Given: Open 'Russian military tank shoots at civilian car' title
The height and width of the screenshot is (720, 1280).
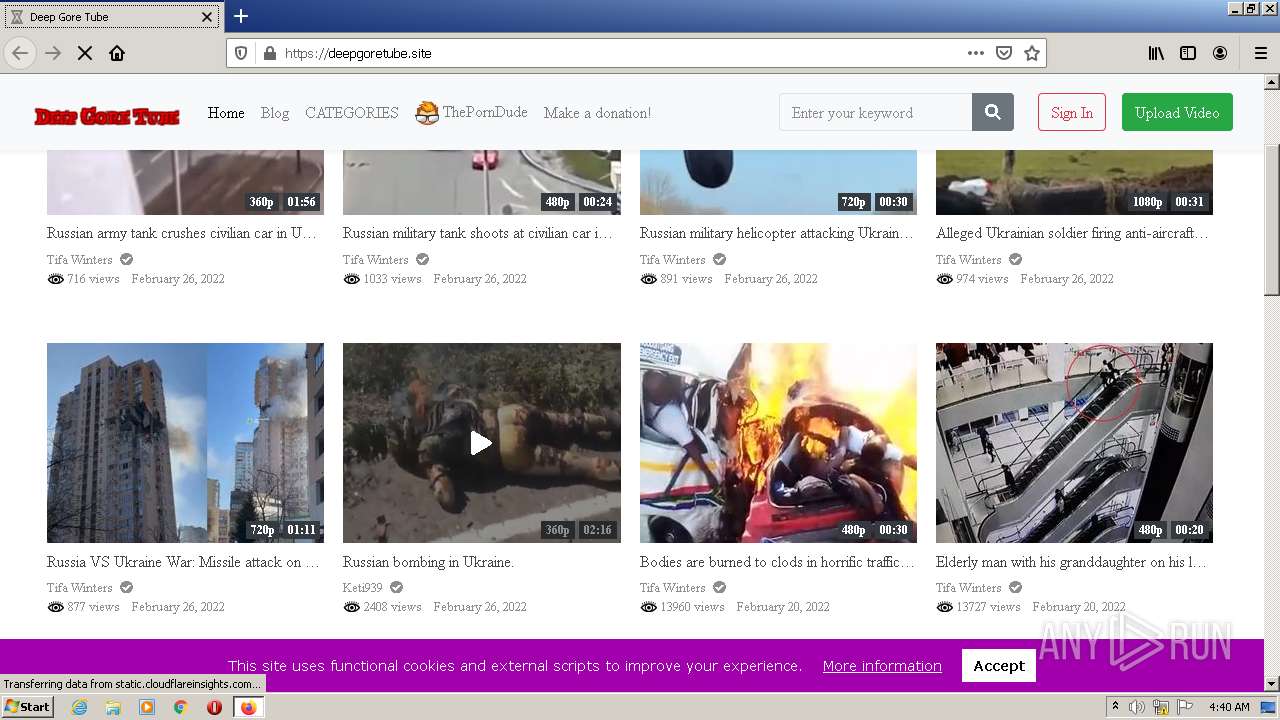Looking at the screenshot, I should tap(478, 233).
